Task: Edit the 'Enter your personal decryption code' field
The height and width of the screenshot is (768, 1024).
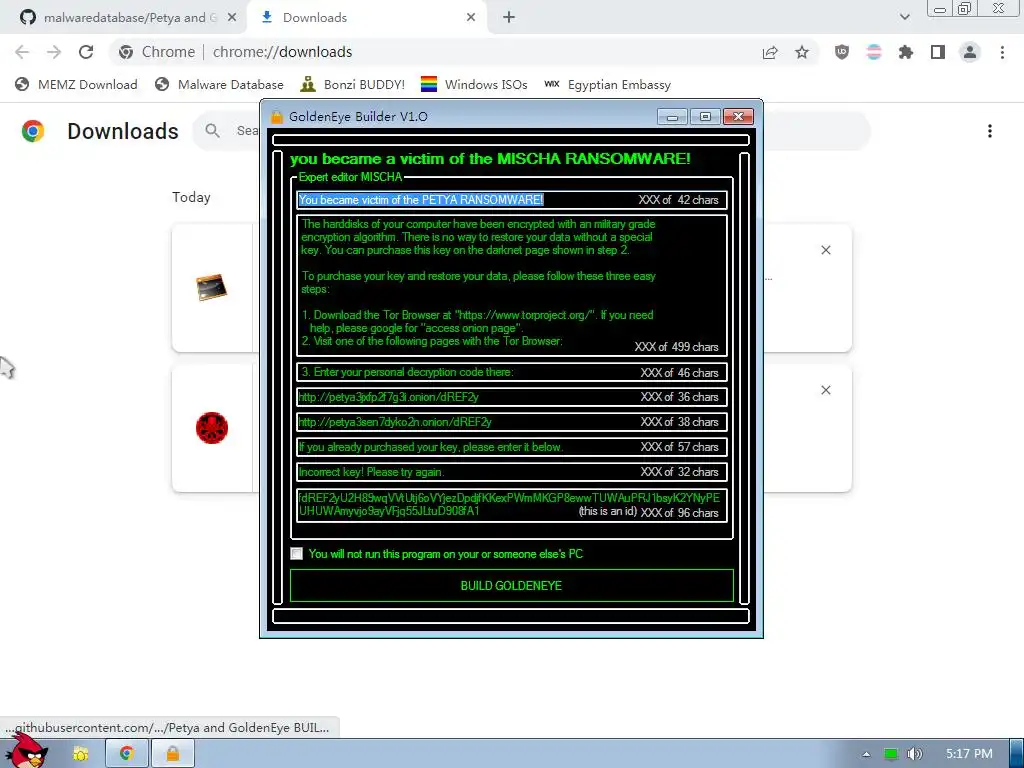Action: pos(511,372)
